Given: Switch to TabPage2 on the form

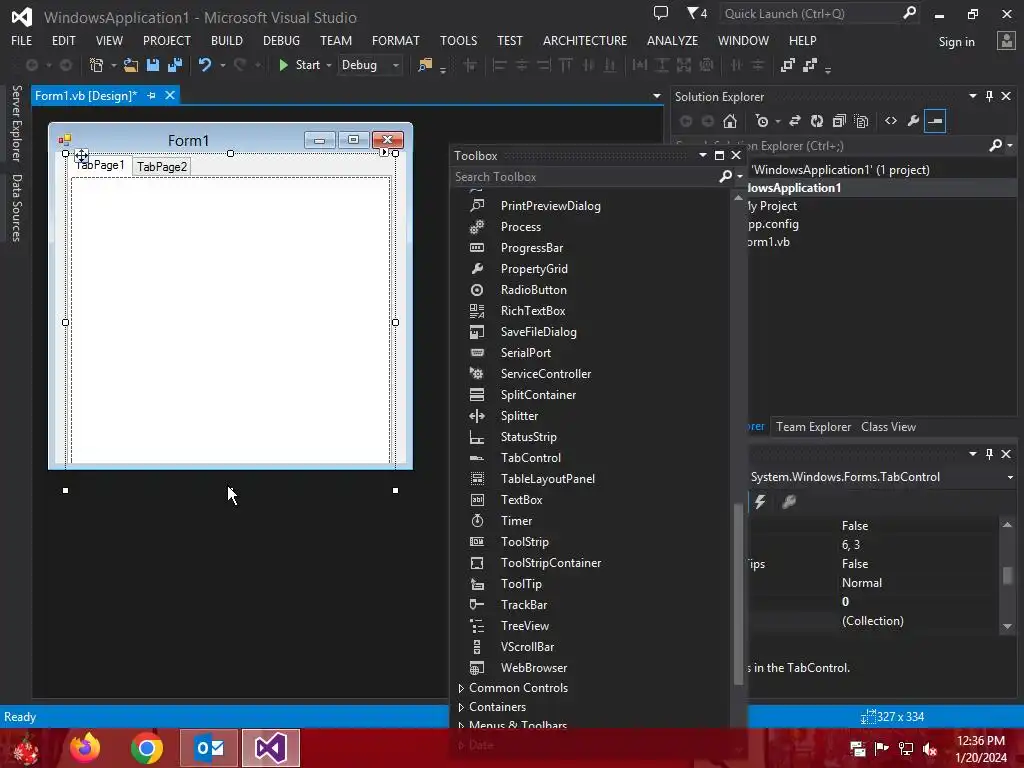Looking at the screenshot, I should [162, 167].
